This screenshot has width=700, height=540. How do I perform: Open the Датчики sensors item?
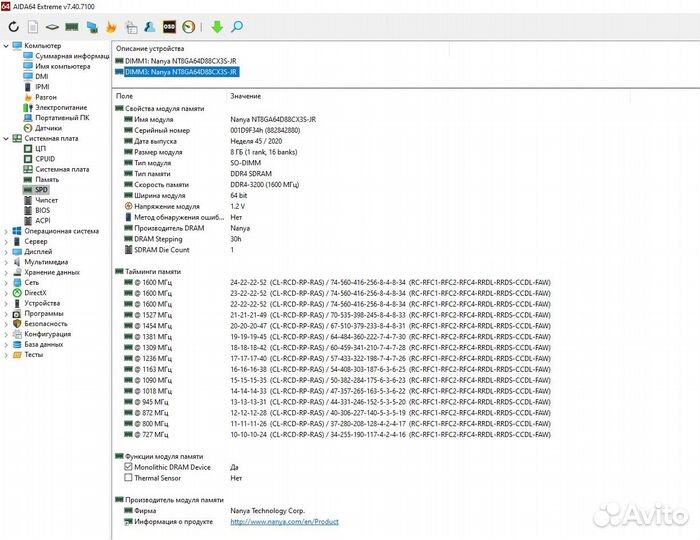[48, 128]
